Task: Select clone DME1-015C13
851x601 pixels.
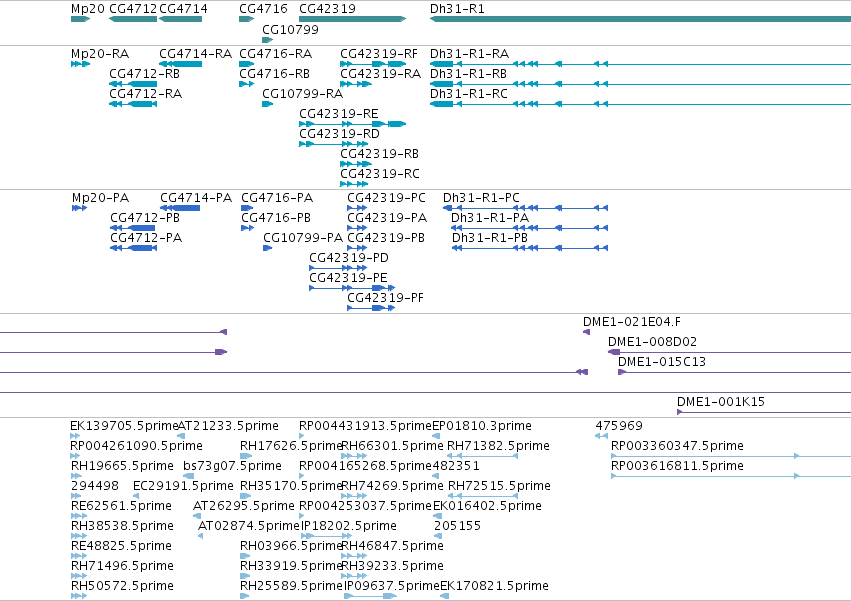Action: (662, 362)
